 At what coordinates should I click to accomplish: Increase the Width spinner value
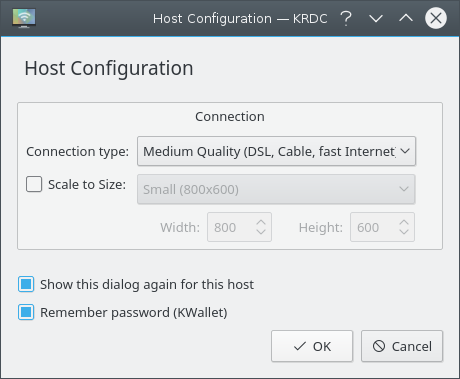click(x=261, y=222)
